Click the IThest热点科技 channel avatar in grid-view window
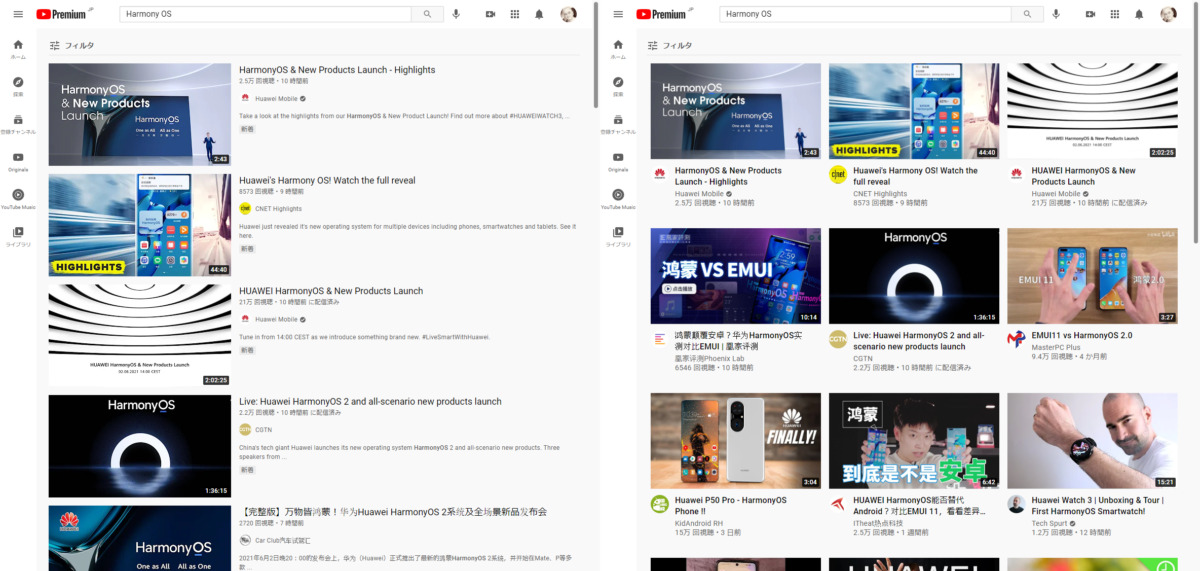The image size is (1200, 571). pos(838,504)
